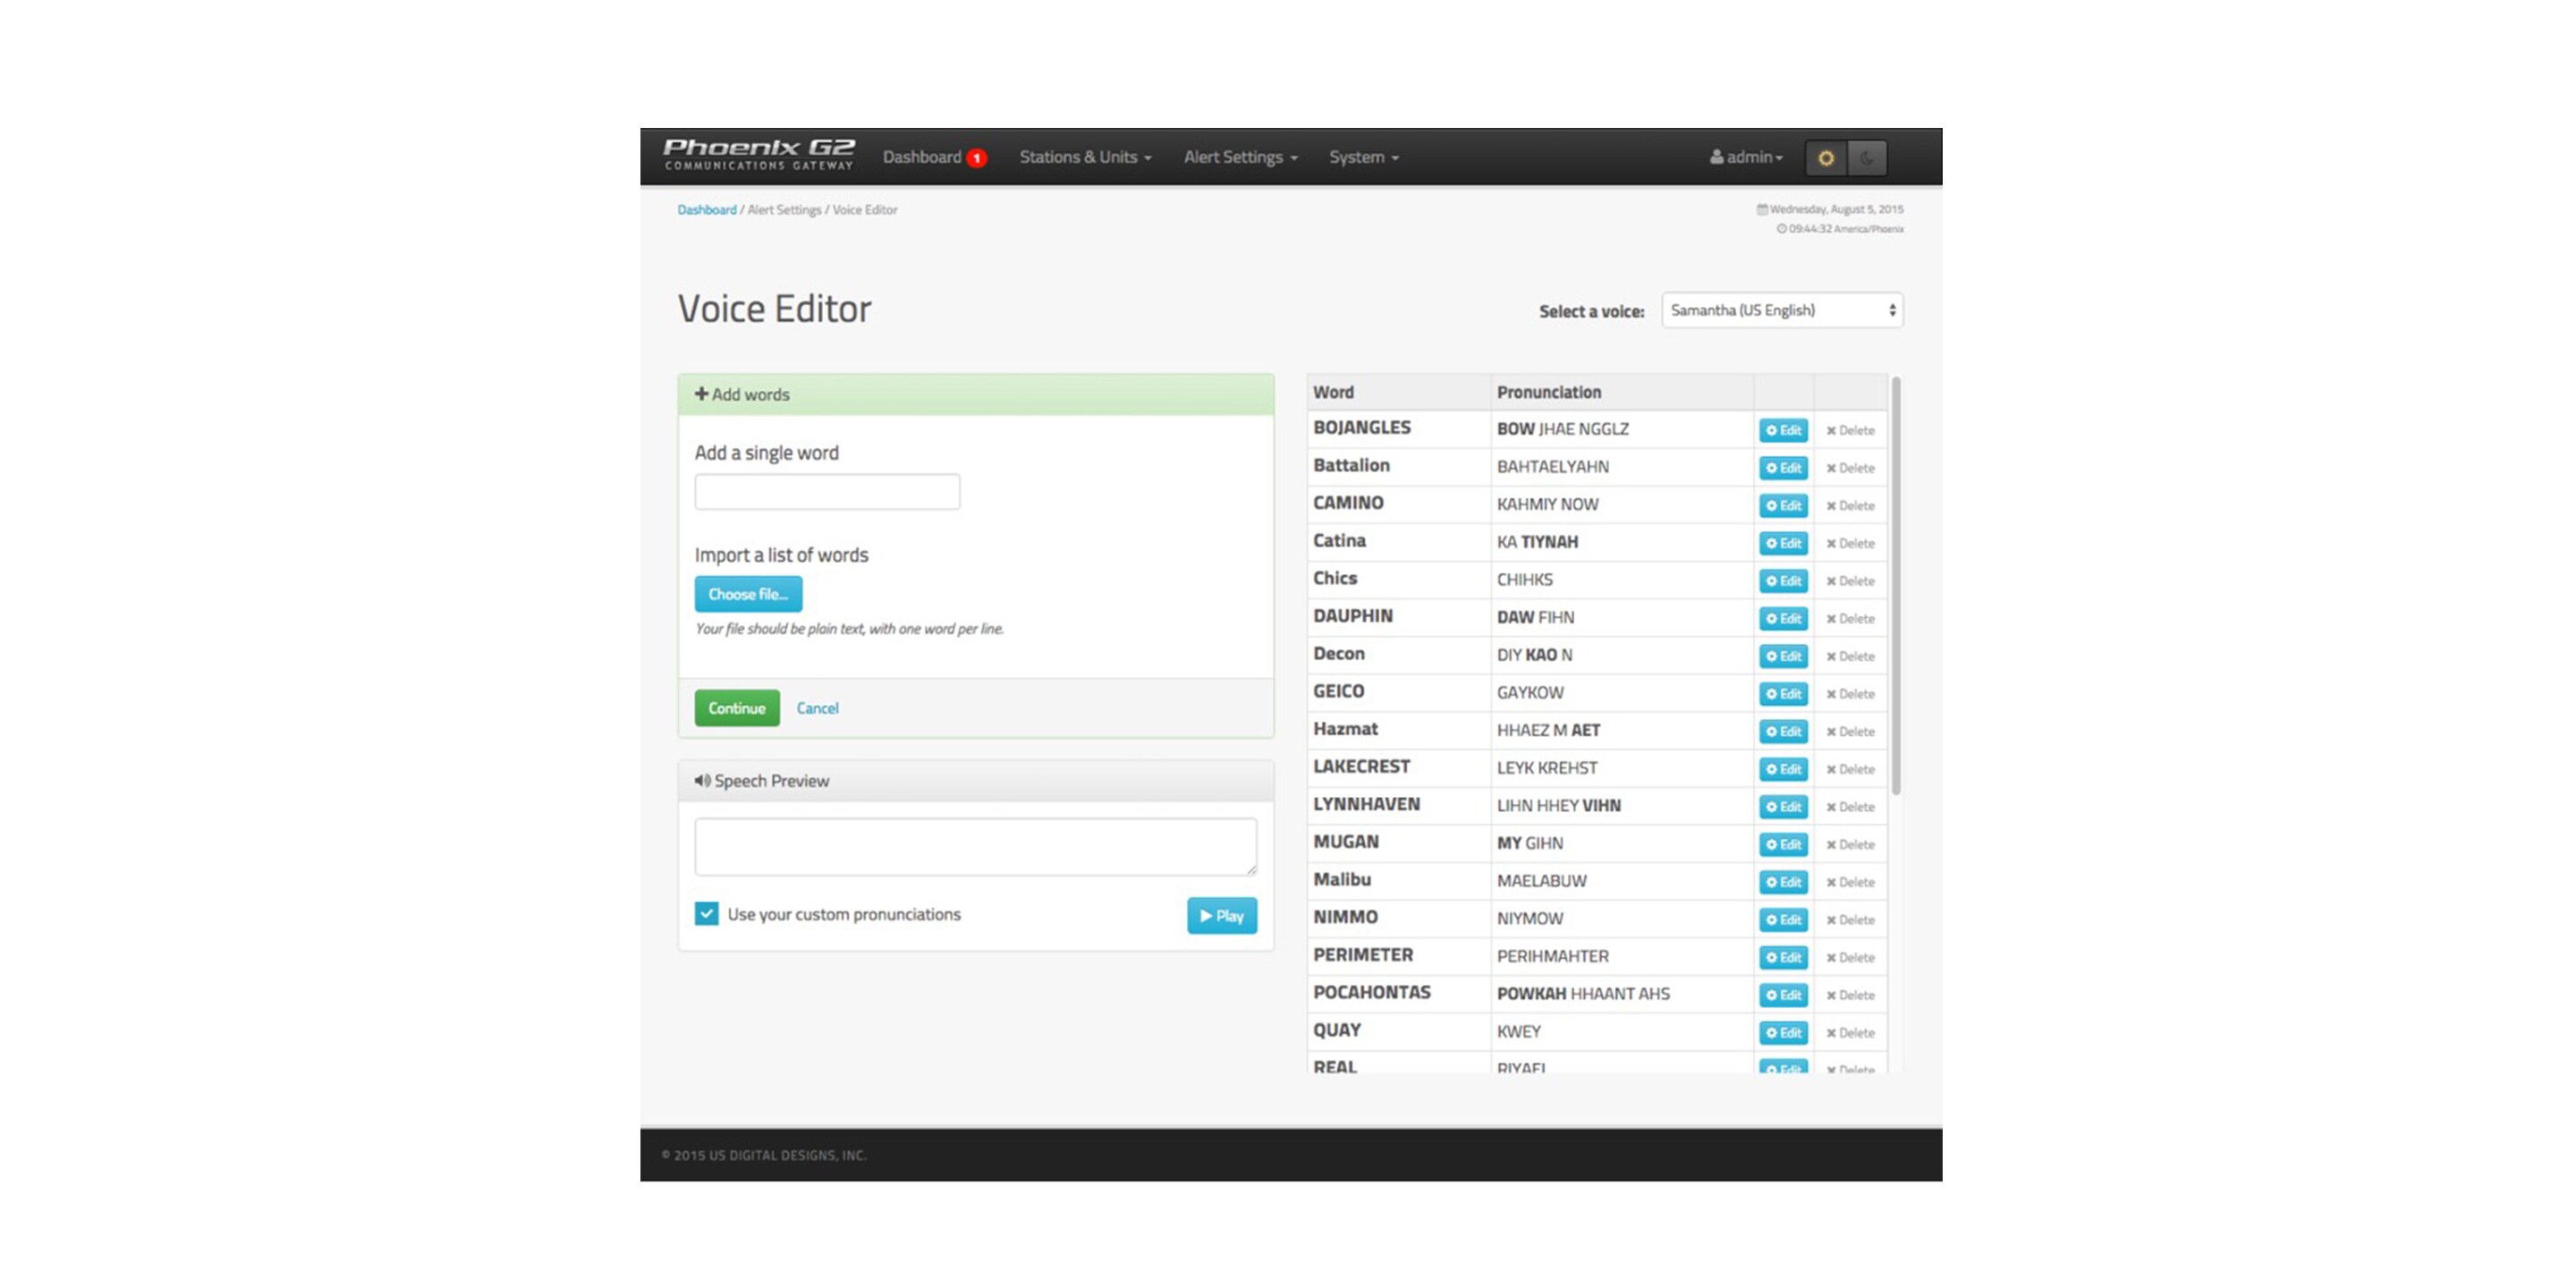Screen dimensions: 2576x1288
Task: Open the Dashboard notification badge
Action: pyautogui.click(x=977, y=158)
